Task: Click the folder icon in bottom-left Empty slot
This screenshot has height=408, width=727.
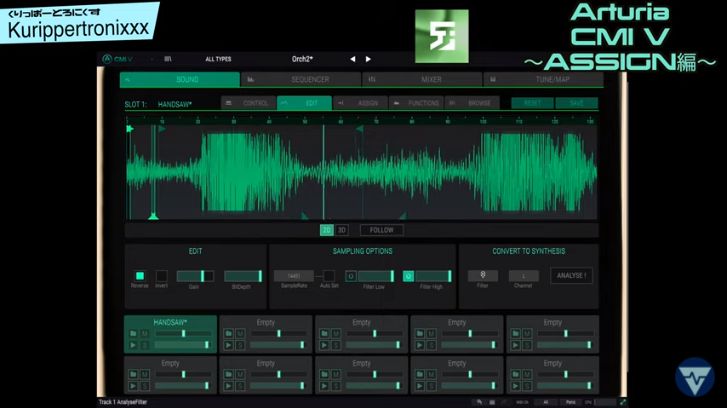Action: 133,374
